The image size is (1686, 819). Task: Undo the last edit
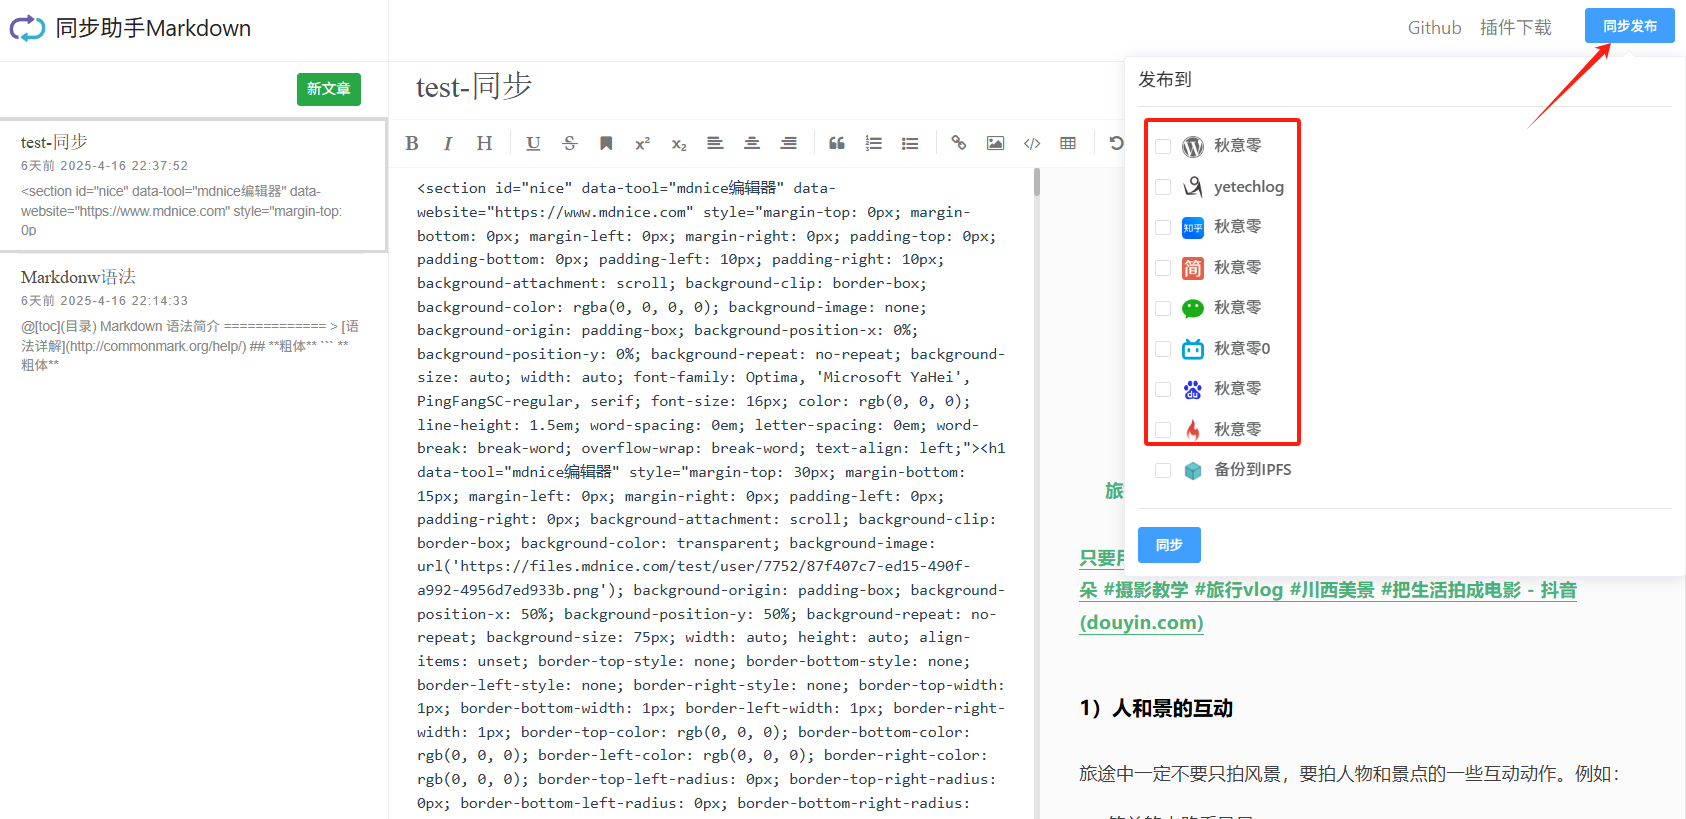point(1116,143)
